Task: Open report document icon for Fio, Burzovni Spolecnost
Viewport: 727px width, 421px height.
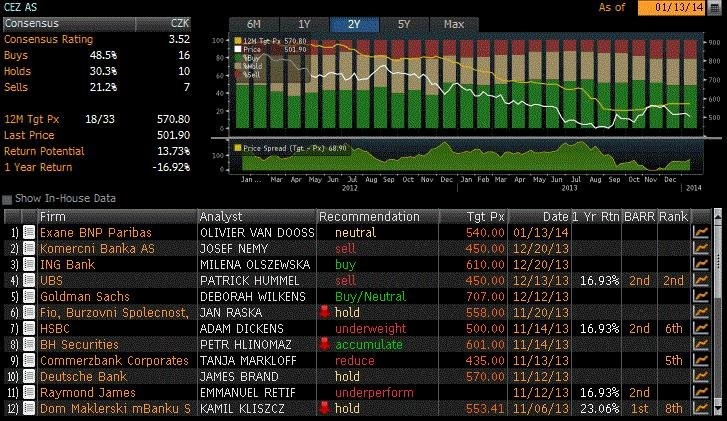Action: [29, 313]
